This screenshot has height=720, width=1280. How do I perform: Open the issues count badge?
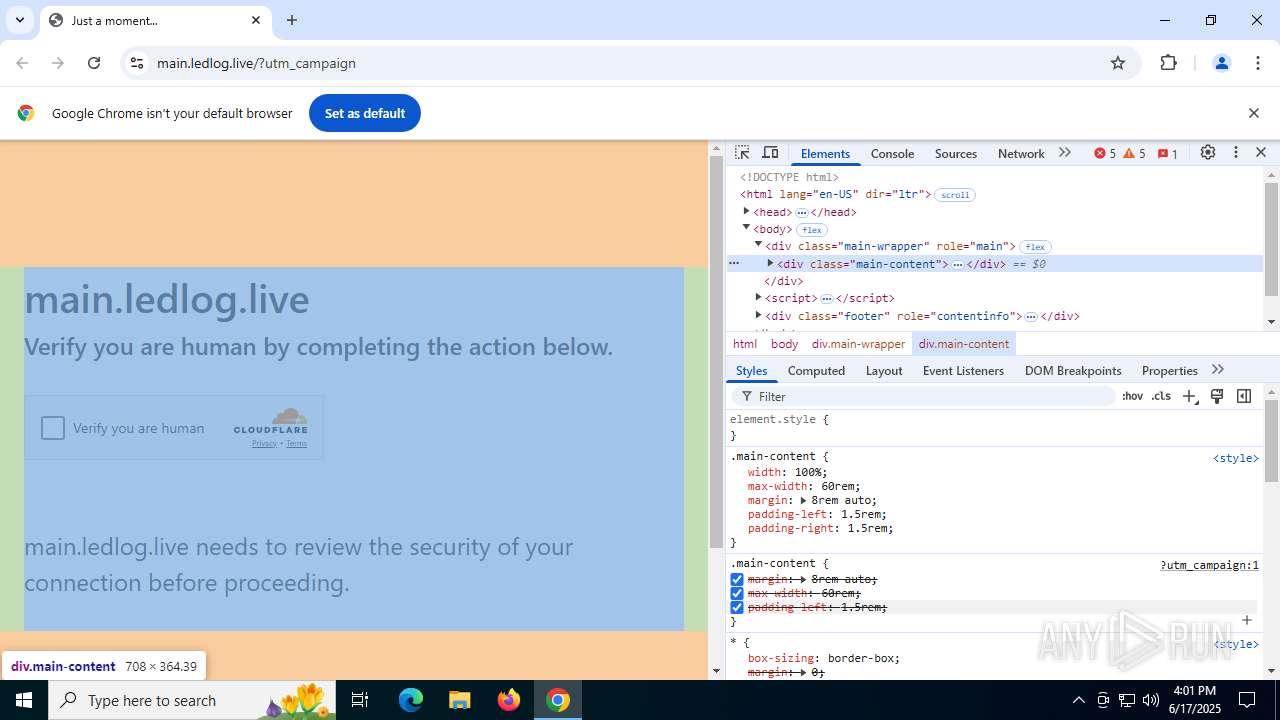(1168, 154)
